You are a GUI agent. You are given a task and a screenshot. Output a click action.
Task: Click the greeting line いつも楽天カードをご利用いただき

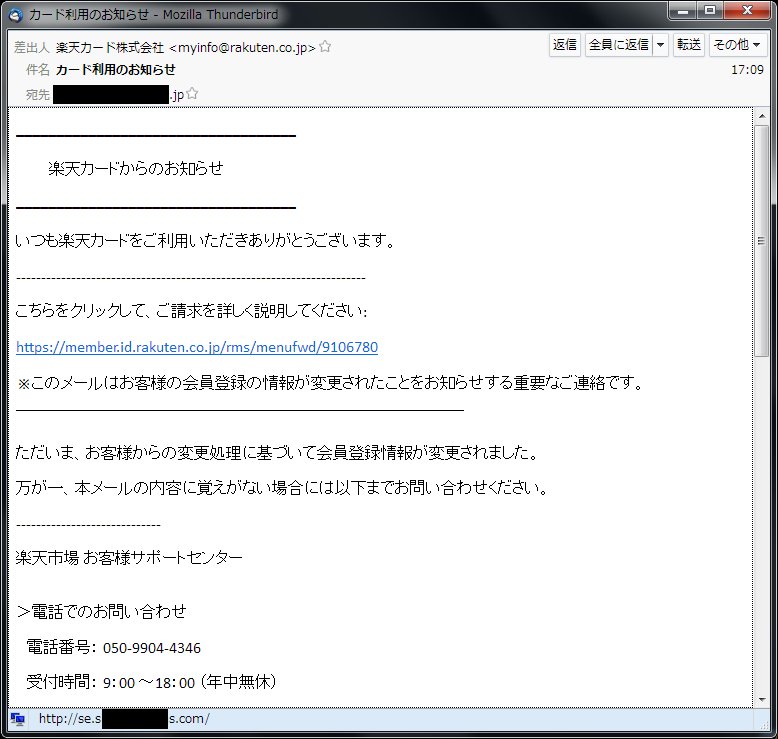pos(205,241)
